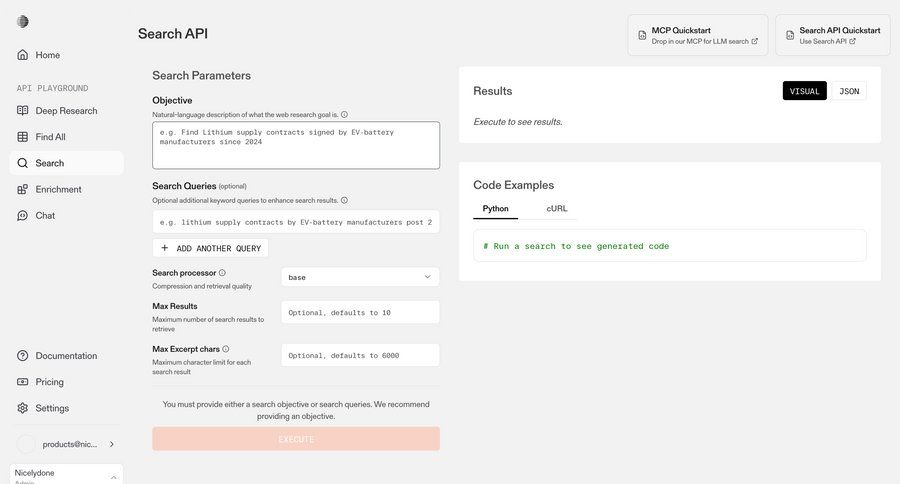The height and width of the screenshot is (484, 900).
Task: Open Documentation from the sidebar
Action: click(66, 356)
